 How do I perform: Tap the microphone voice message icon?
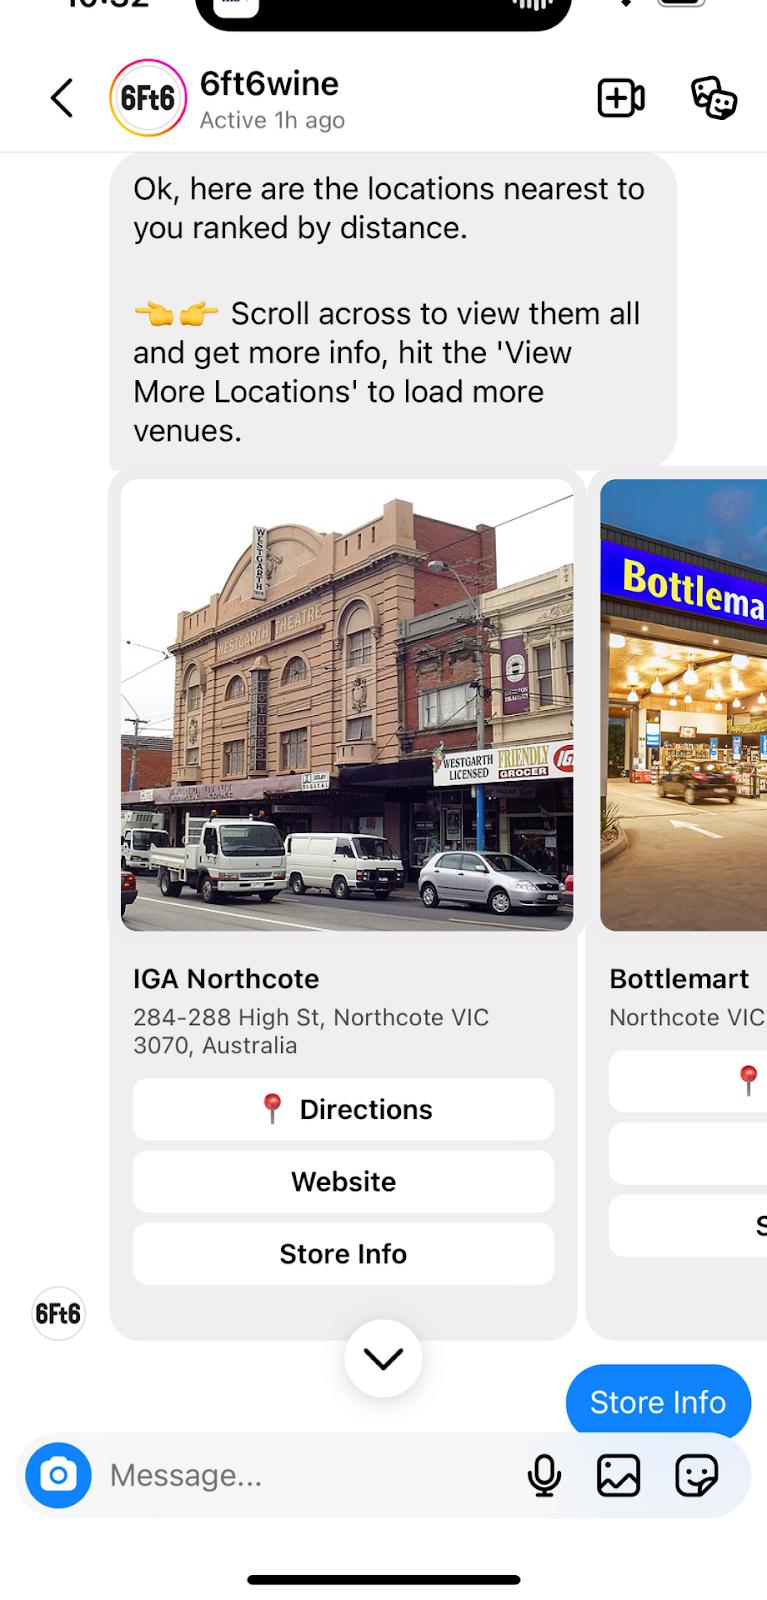click(x=544, y=1475)
